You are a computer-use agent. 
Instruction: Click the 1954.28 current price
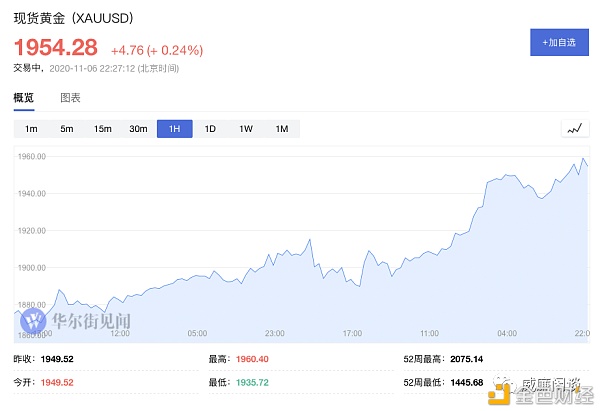pos(56,47)
